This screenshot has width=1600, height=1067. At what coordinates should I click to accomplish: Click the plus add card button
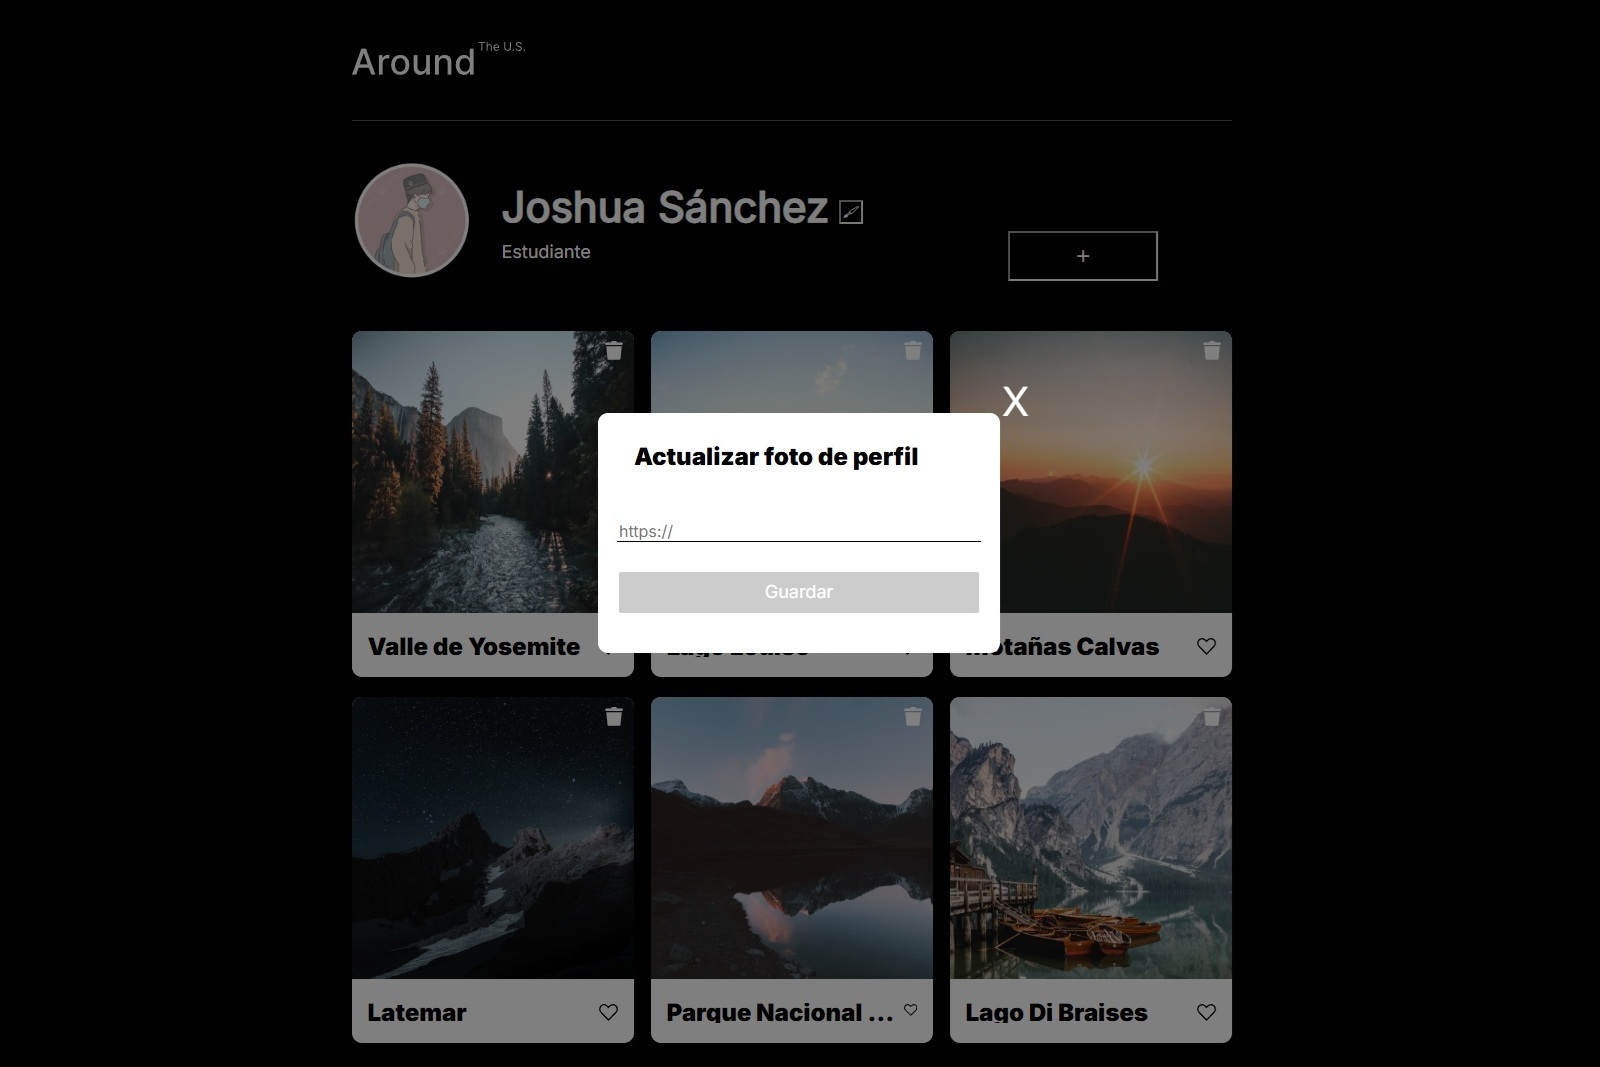click(1082, 256)
